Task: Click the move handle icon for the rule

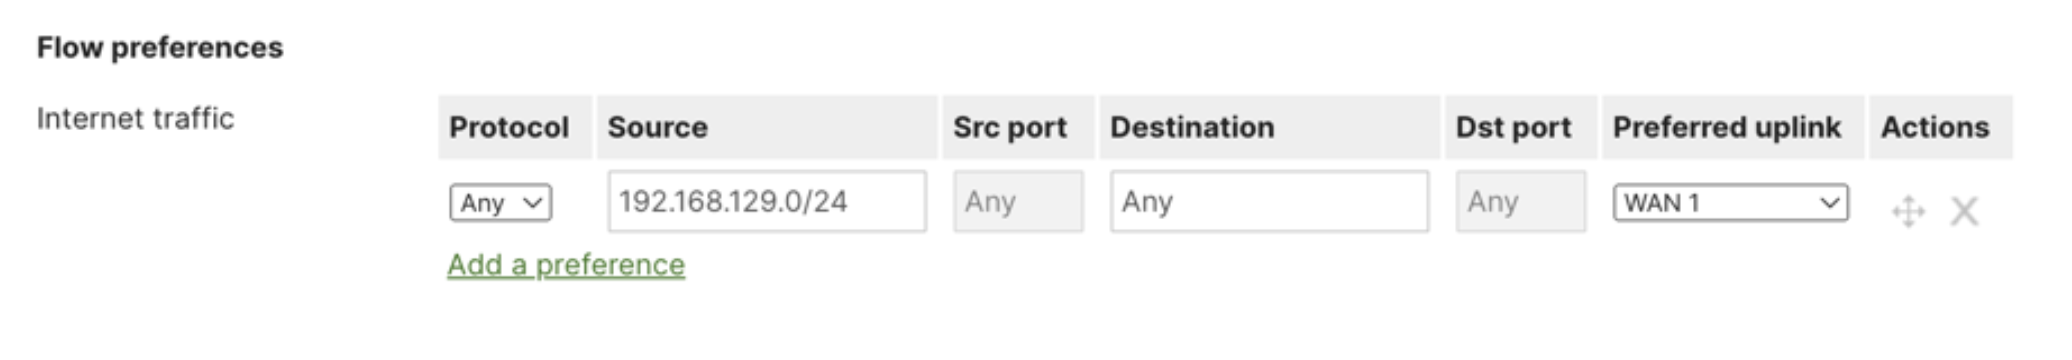Action: coord(1908,211)
